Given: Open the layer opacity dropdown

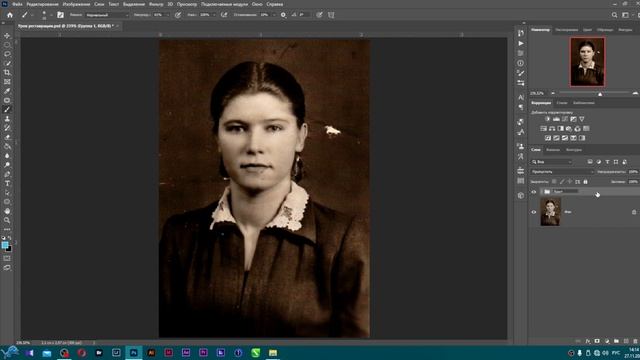Looking at the screenshot, I should (633, 172).
